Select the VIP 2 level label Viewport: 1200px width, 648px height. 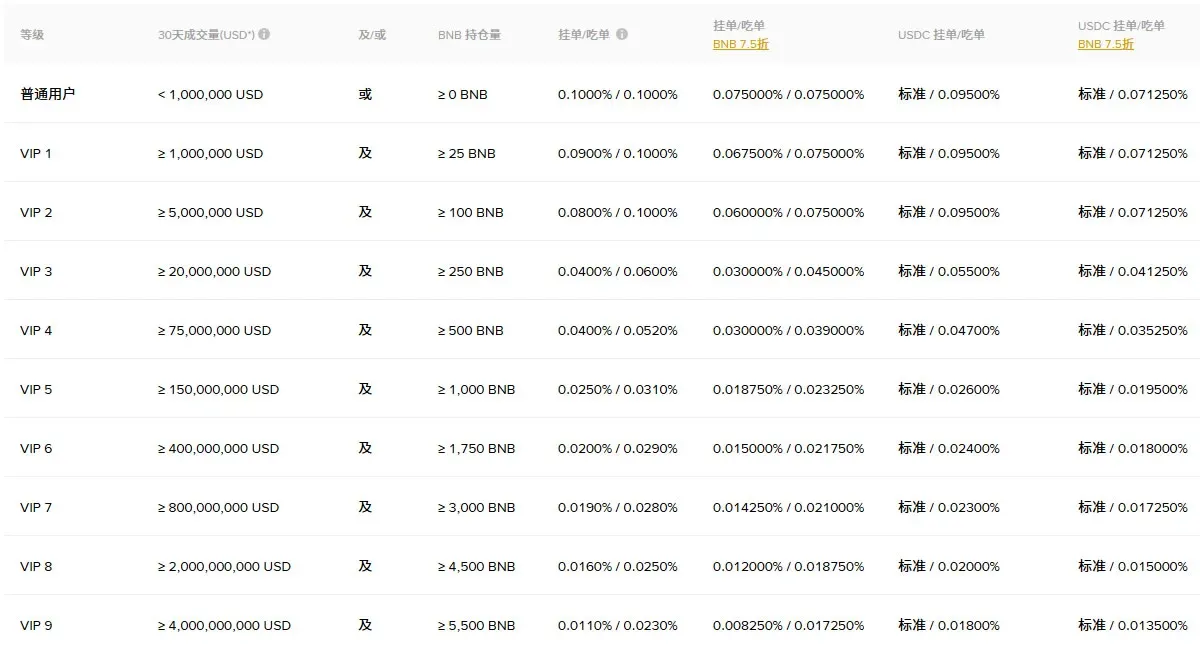click(36, 212)
